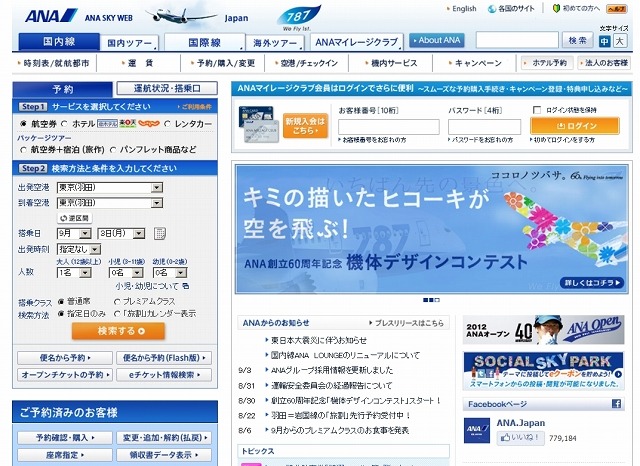Click the 787 We Fly 1st logo
Image resolution: width=640 pixels, height=466 pixels.
[298, 18]
